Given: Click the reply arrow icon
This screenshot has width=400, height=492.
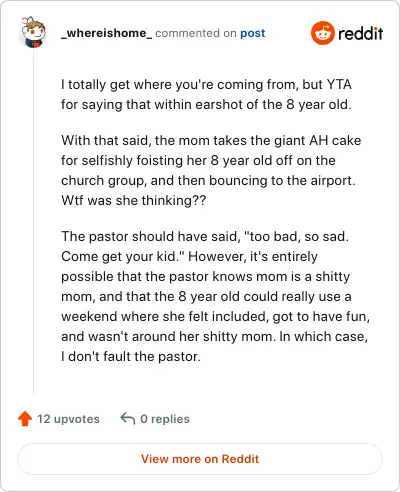Looking at the screenshot, I should (128, 418).
